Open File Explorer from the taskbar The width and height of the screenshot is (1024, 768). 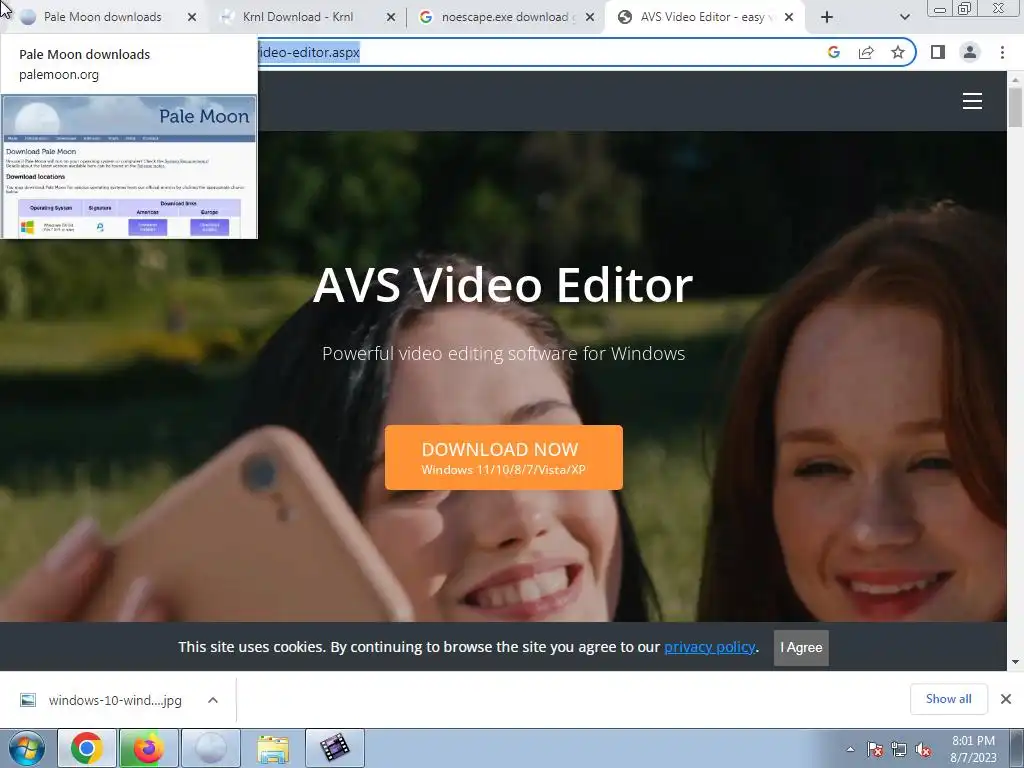coord(272,748)
